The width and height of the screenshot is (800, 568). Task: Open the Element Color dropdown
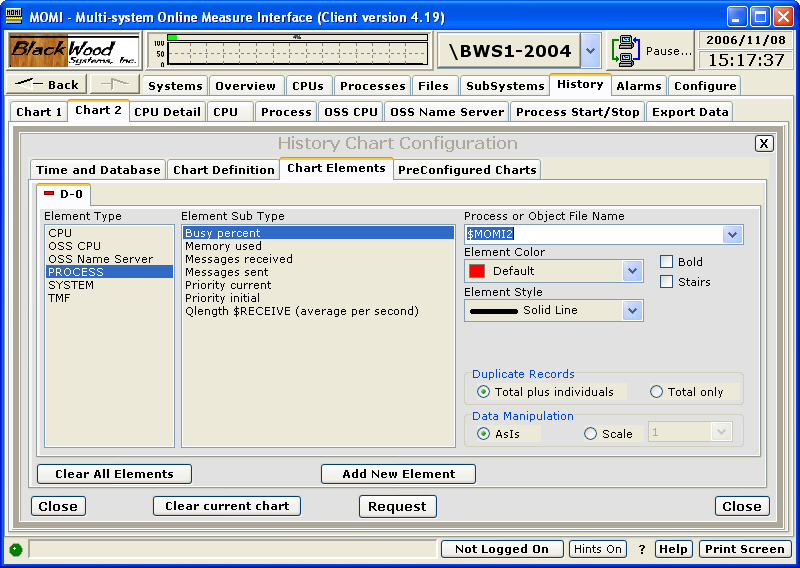tap(633, 271)
